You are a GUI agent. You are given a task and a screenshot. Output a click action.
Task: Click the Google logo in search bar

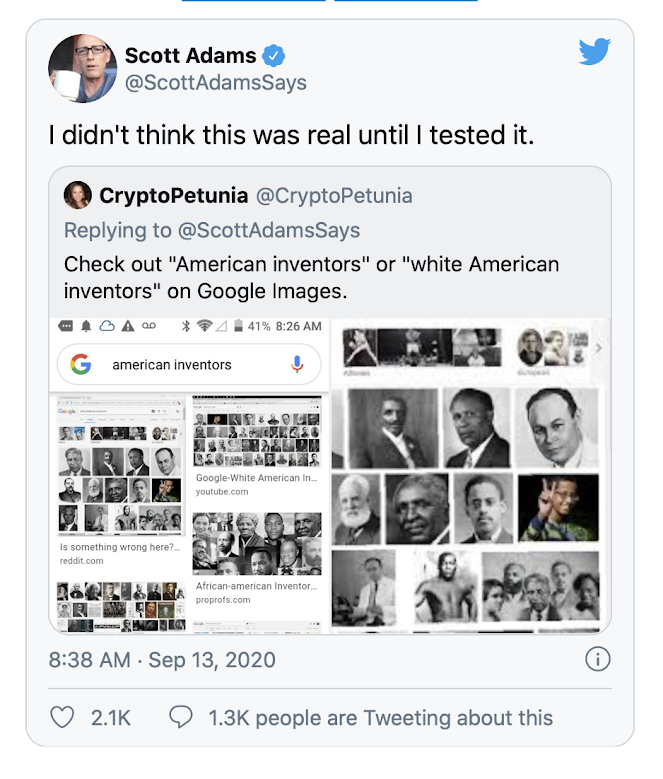pos(80,365)
